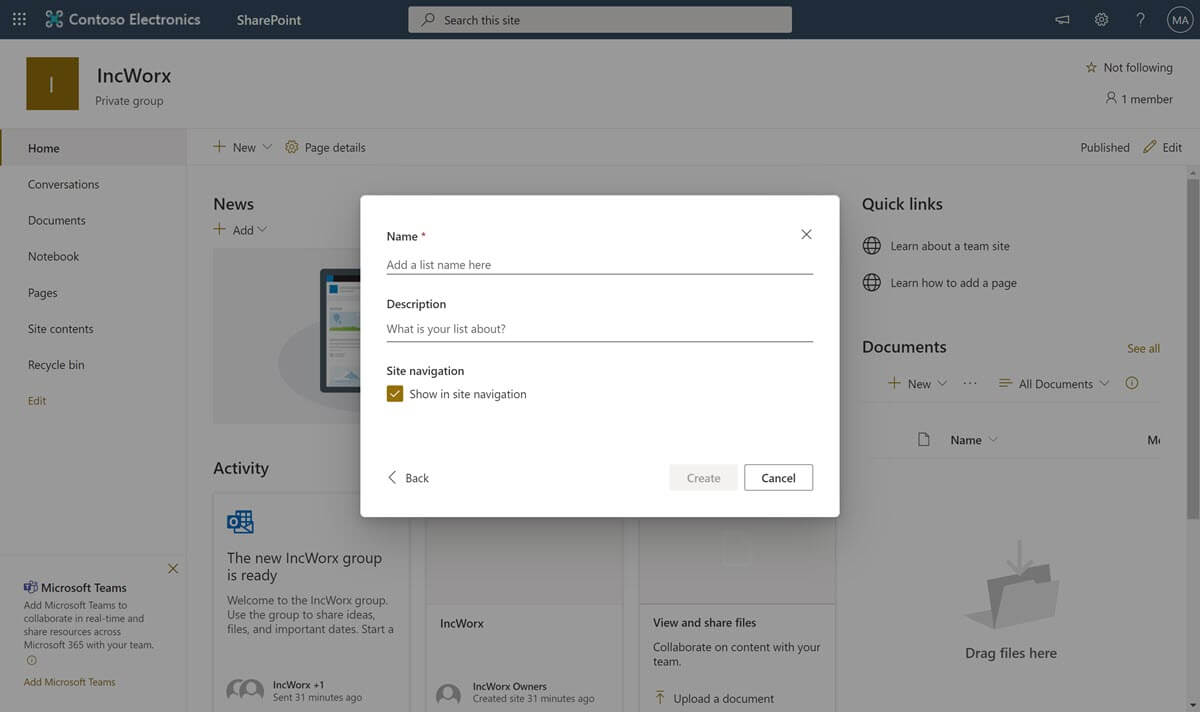Click the 1 member person icon
Viewport: 1200px width, 712px height.
pos(1110,98)
